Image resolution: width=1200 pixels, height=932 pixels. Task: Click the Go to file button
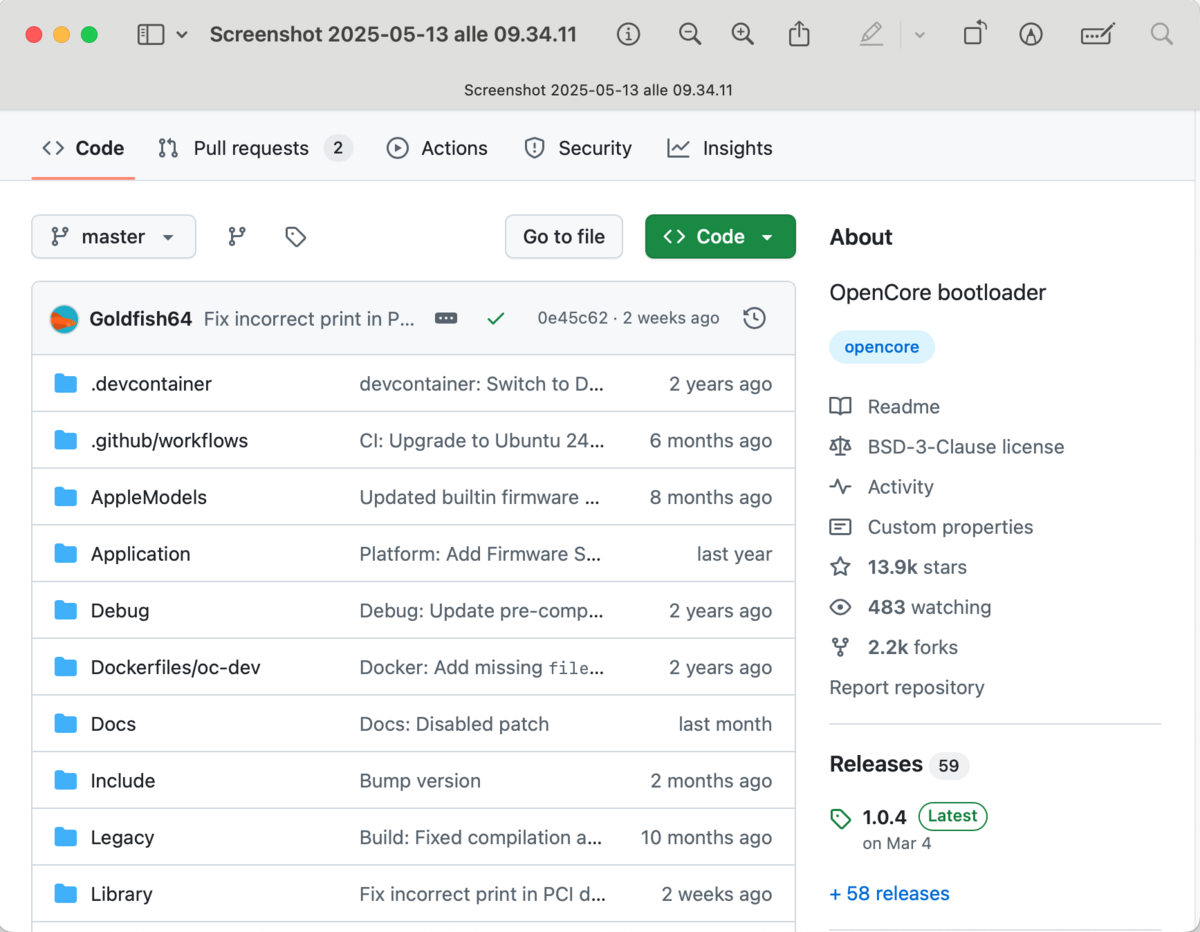pos(564,237)
